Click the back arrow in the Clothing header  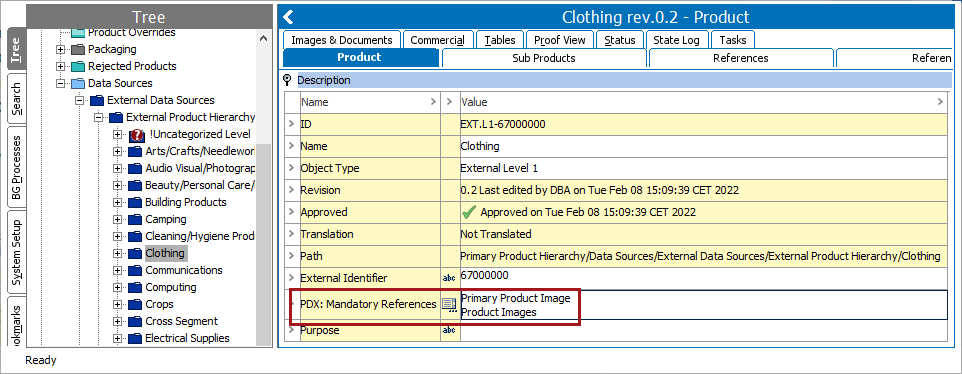288,17
